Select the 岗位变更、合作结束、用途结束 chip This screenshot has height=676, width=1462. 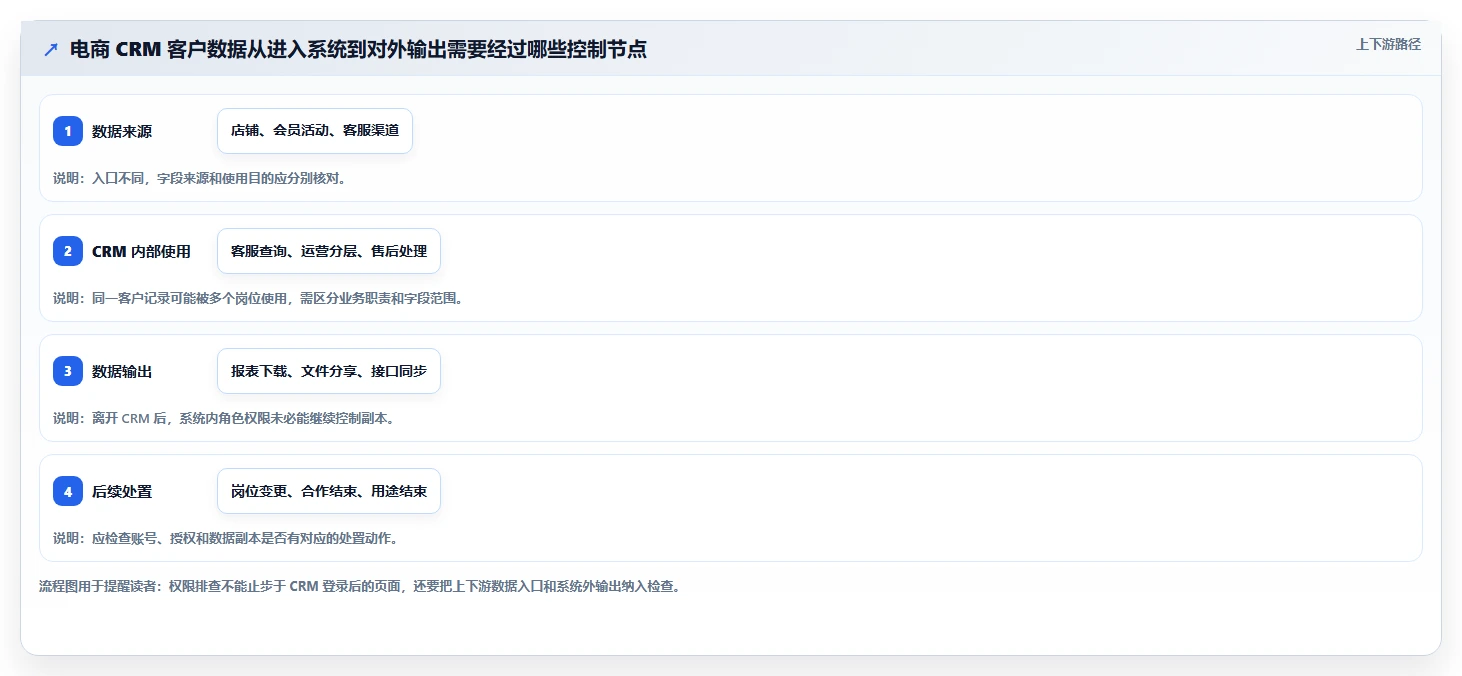(329, 491)
